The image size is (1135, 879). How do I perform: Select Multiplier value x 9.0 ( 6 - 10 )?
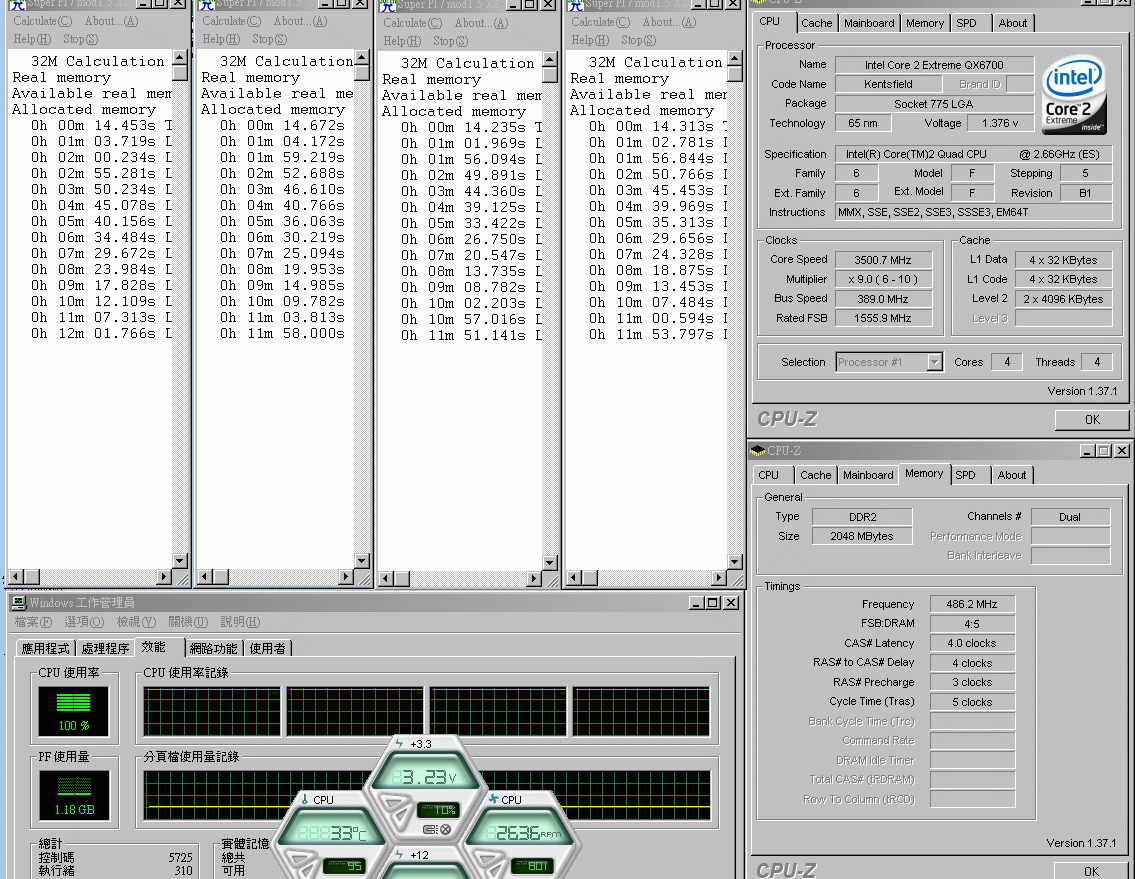tap(883, 279)
